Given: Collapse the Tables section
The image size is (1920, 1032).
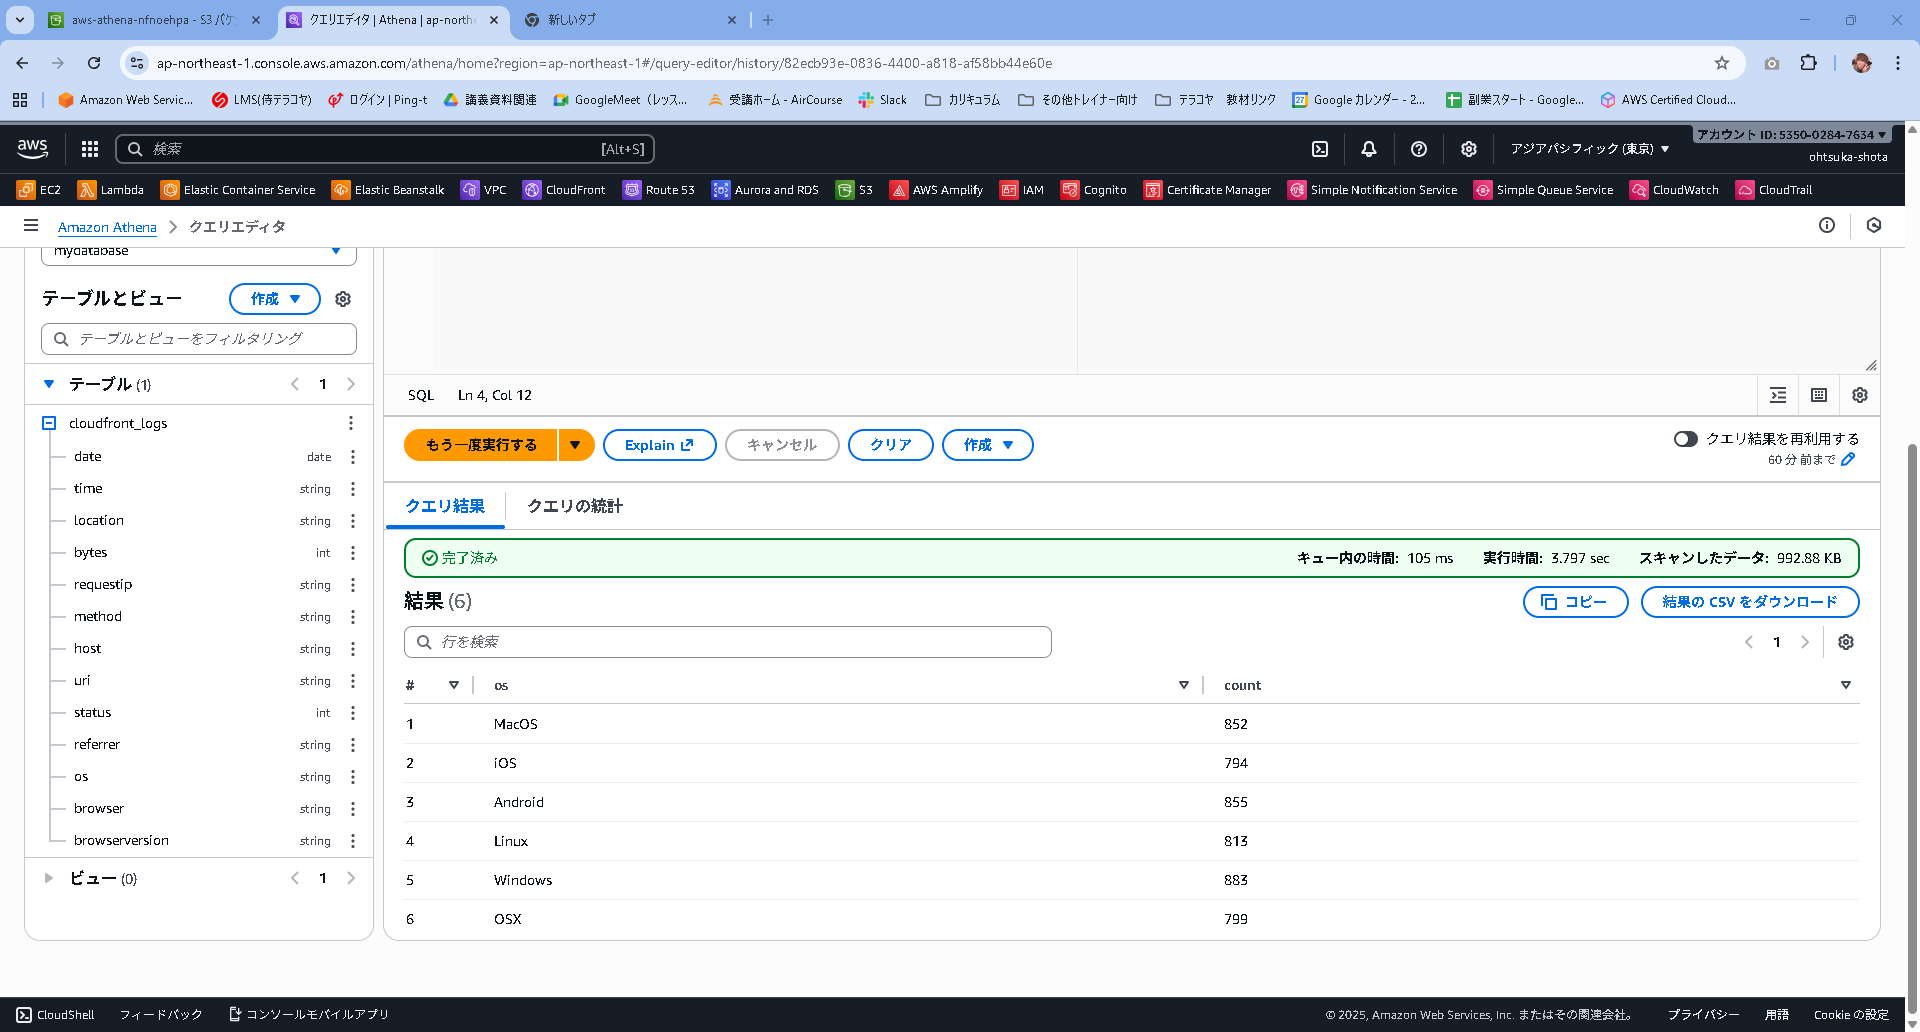Looking at the screenshot, I should click(x=49, y=384).
